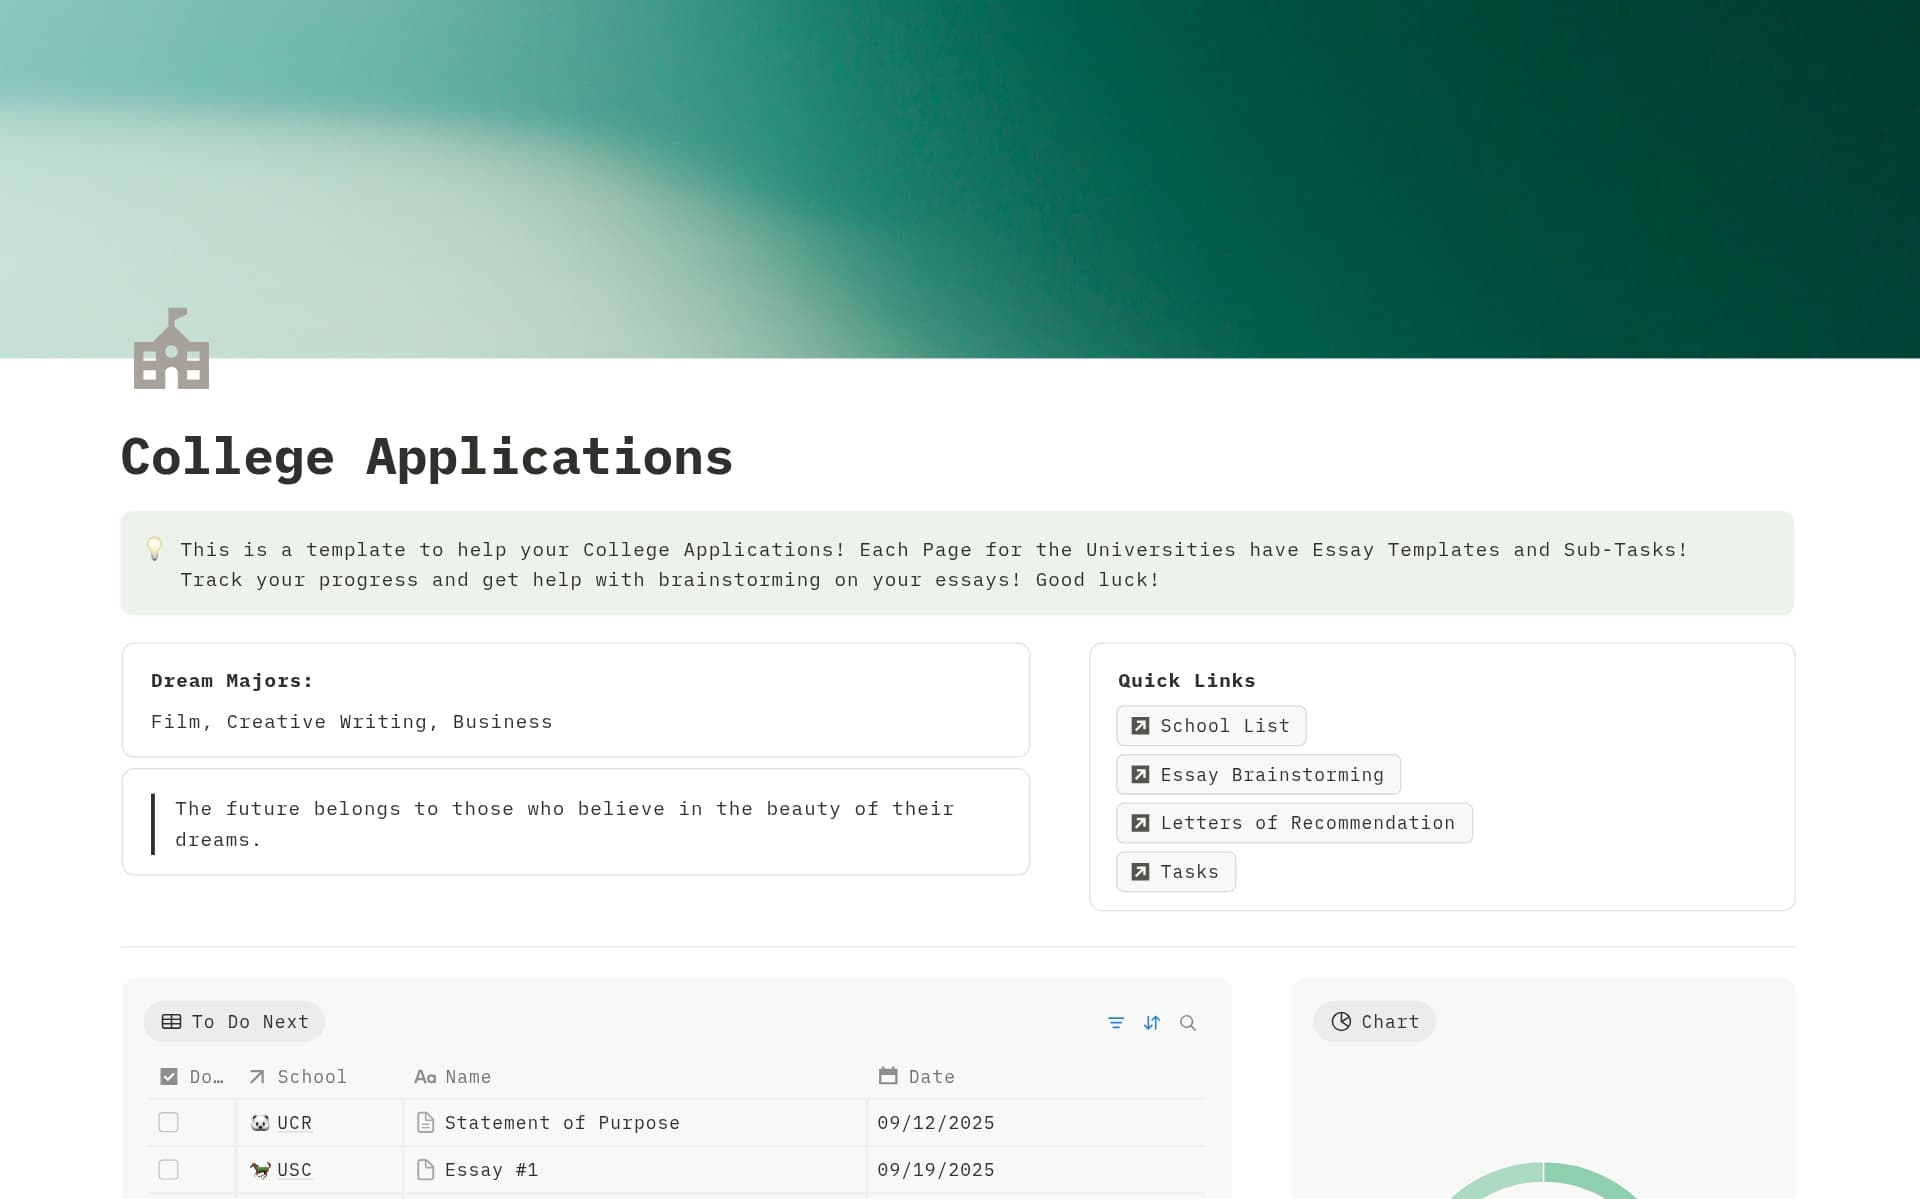The image size is (1920, 1199).
Task: Click the sort arrows icon above the table
Action: pyautogui.click(x=1152, y=1022)
